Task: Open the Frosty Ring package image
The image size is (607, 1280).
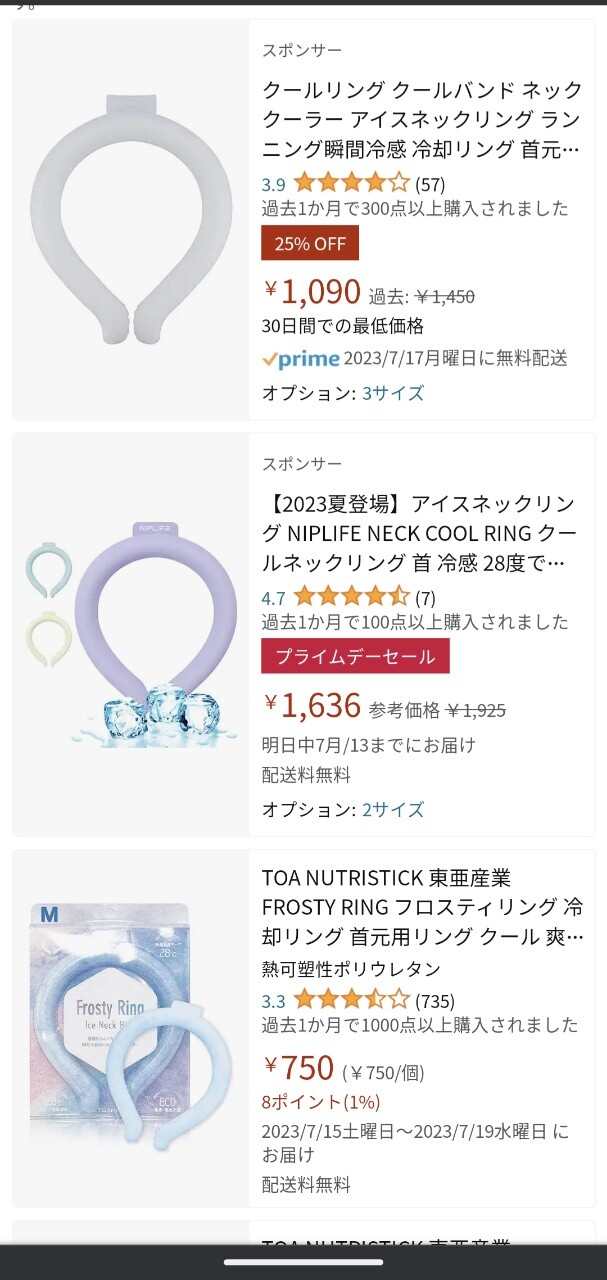Action: (x=131, y=1028)
